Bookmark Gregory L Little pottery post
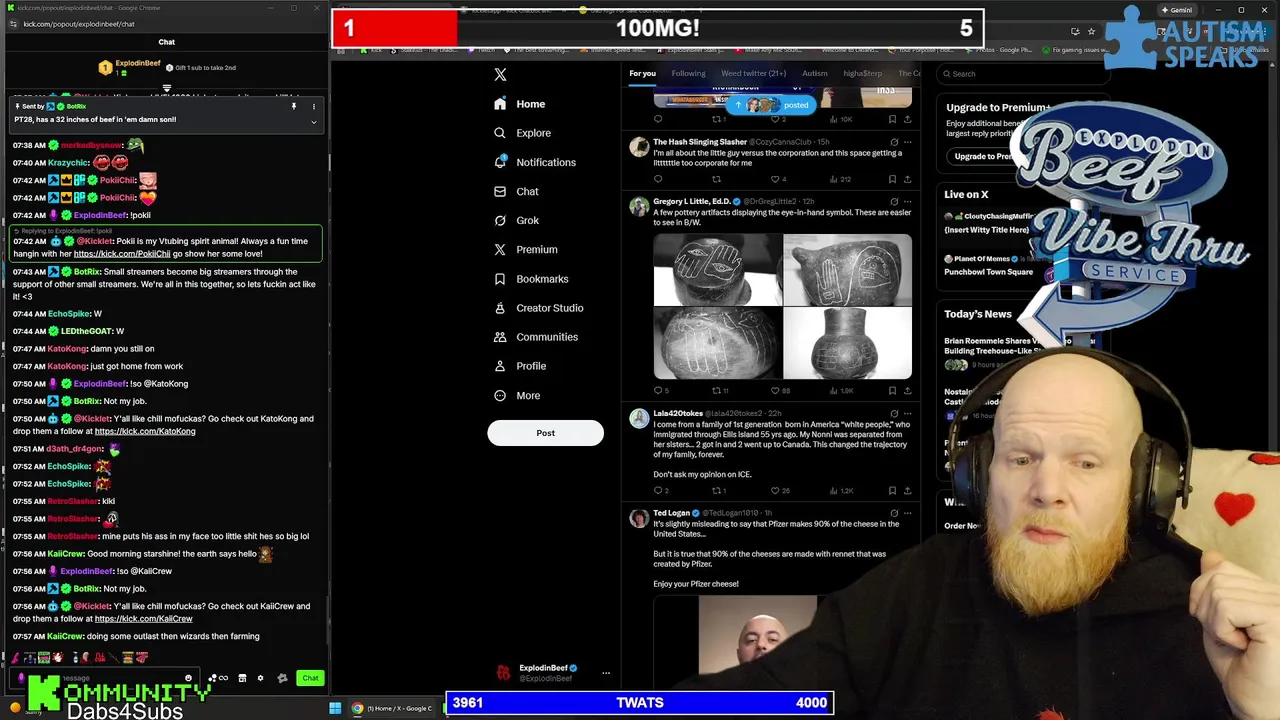Image resolution: width=1280 pixels, height=720 pixels. click(x=892, y=390)
